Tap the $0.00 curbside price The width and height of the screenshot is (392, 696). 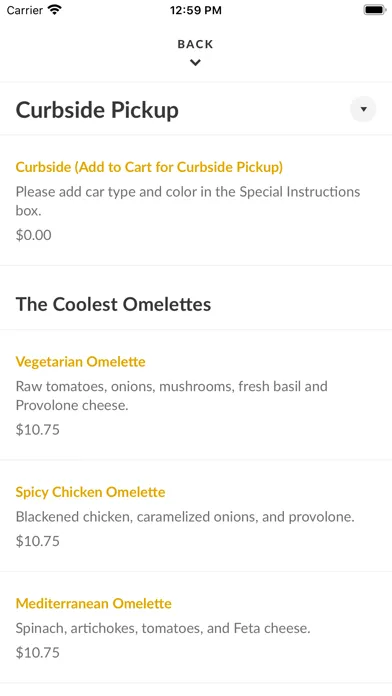33,235
